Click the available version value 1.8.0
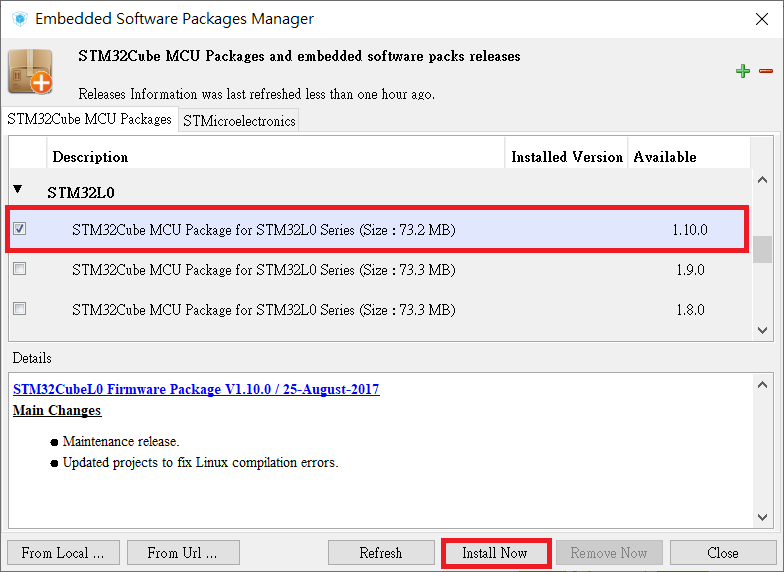The width and height of the screenshot is (784, 572). coord(690,310)
